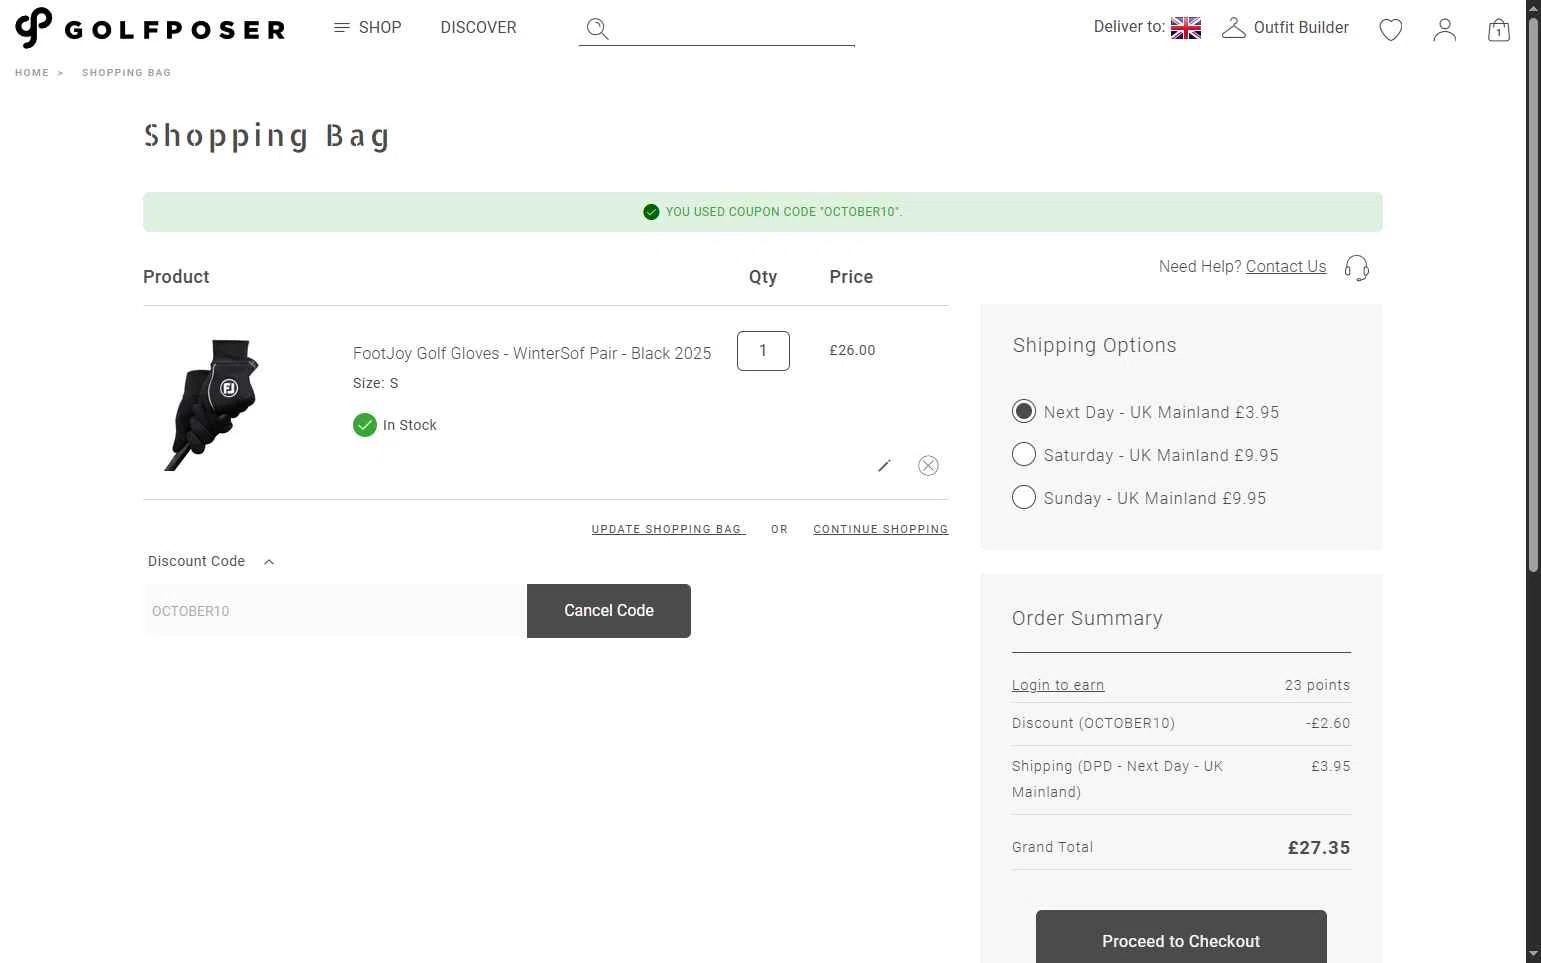This screenshot has height=963, width=1541.
Task: Click the coupon success checkmark icon
Action: 651,212
